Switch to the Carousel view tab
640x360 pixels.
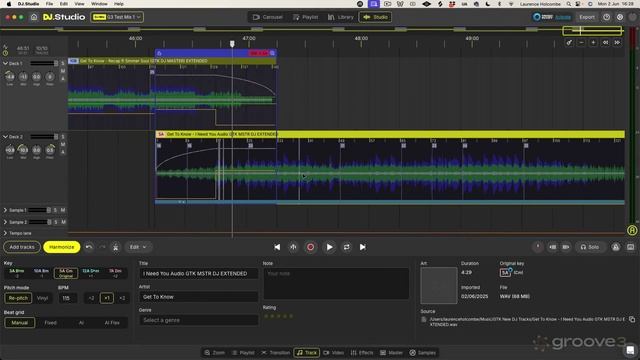pos(267,17)
